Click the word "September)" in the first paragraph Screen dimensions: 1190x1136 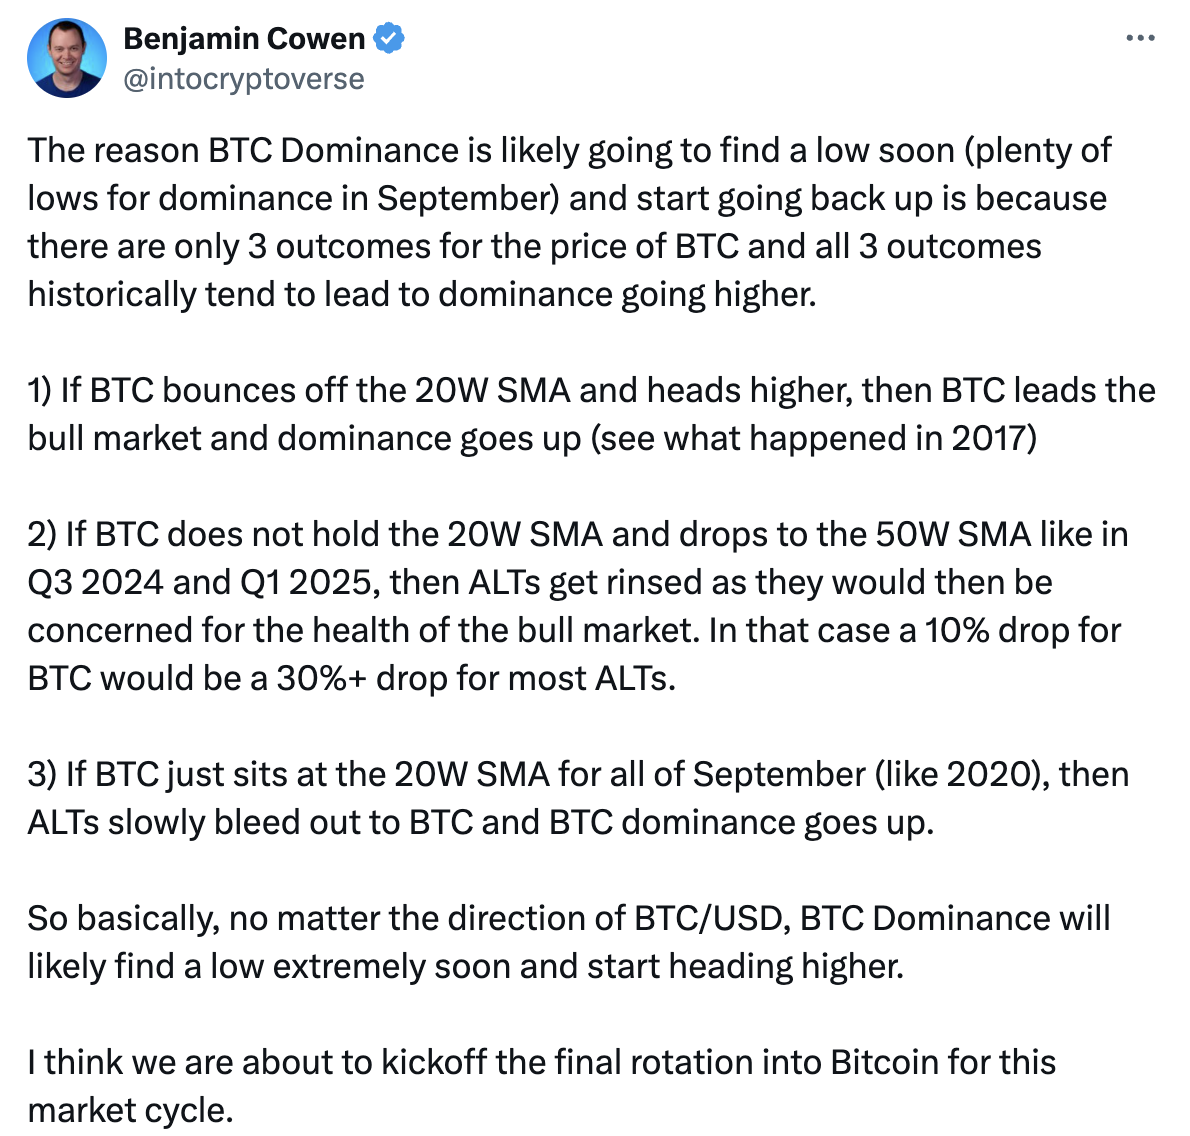click(468, 199)
